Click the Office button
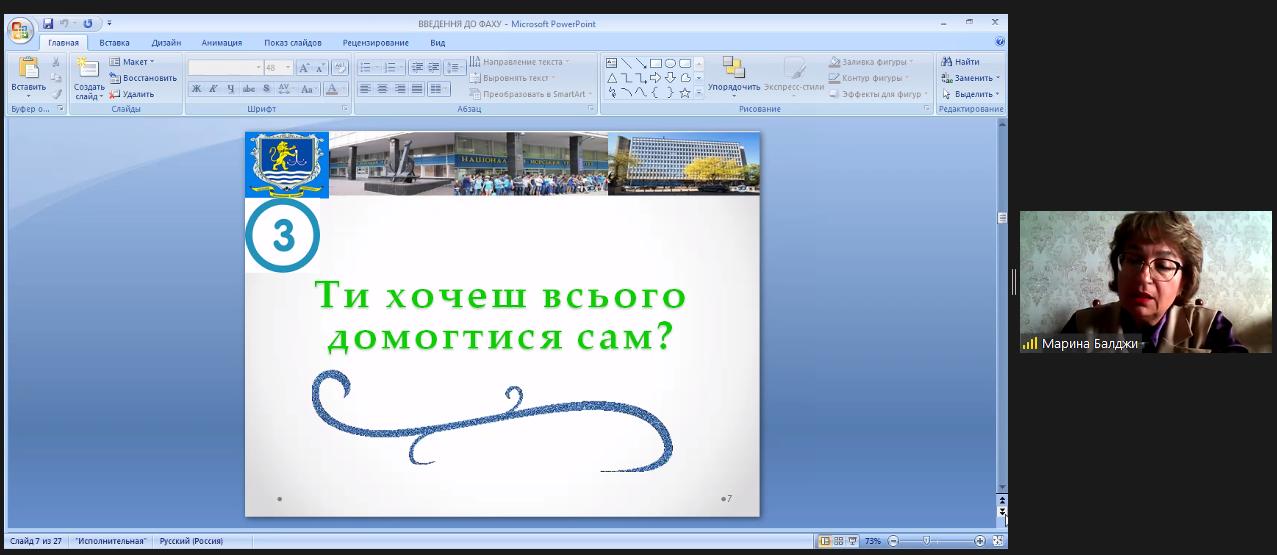1277x555 pixels. (x=20, y=29)
